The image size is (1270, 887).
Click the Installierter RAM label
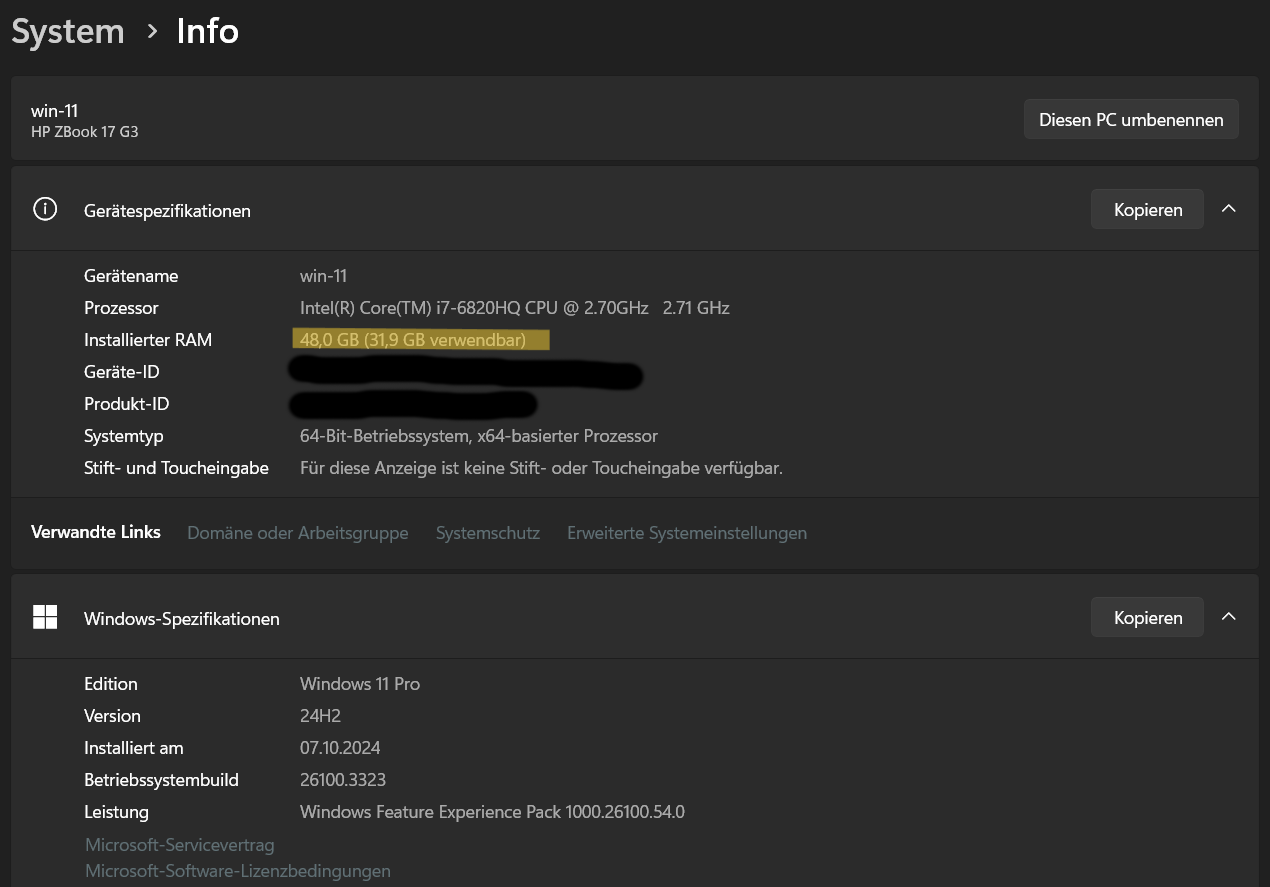tap(148, 339)
